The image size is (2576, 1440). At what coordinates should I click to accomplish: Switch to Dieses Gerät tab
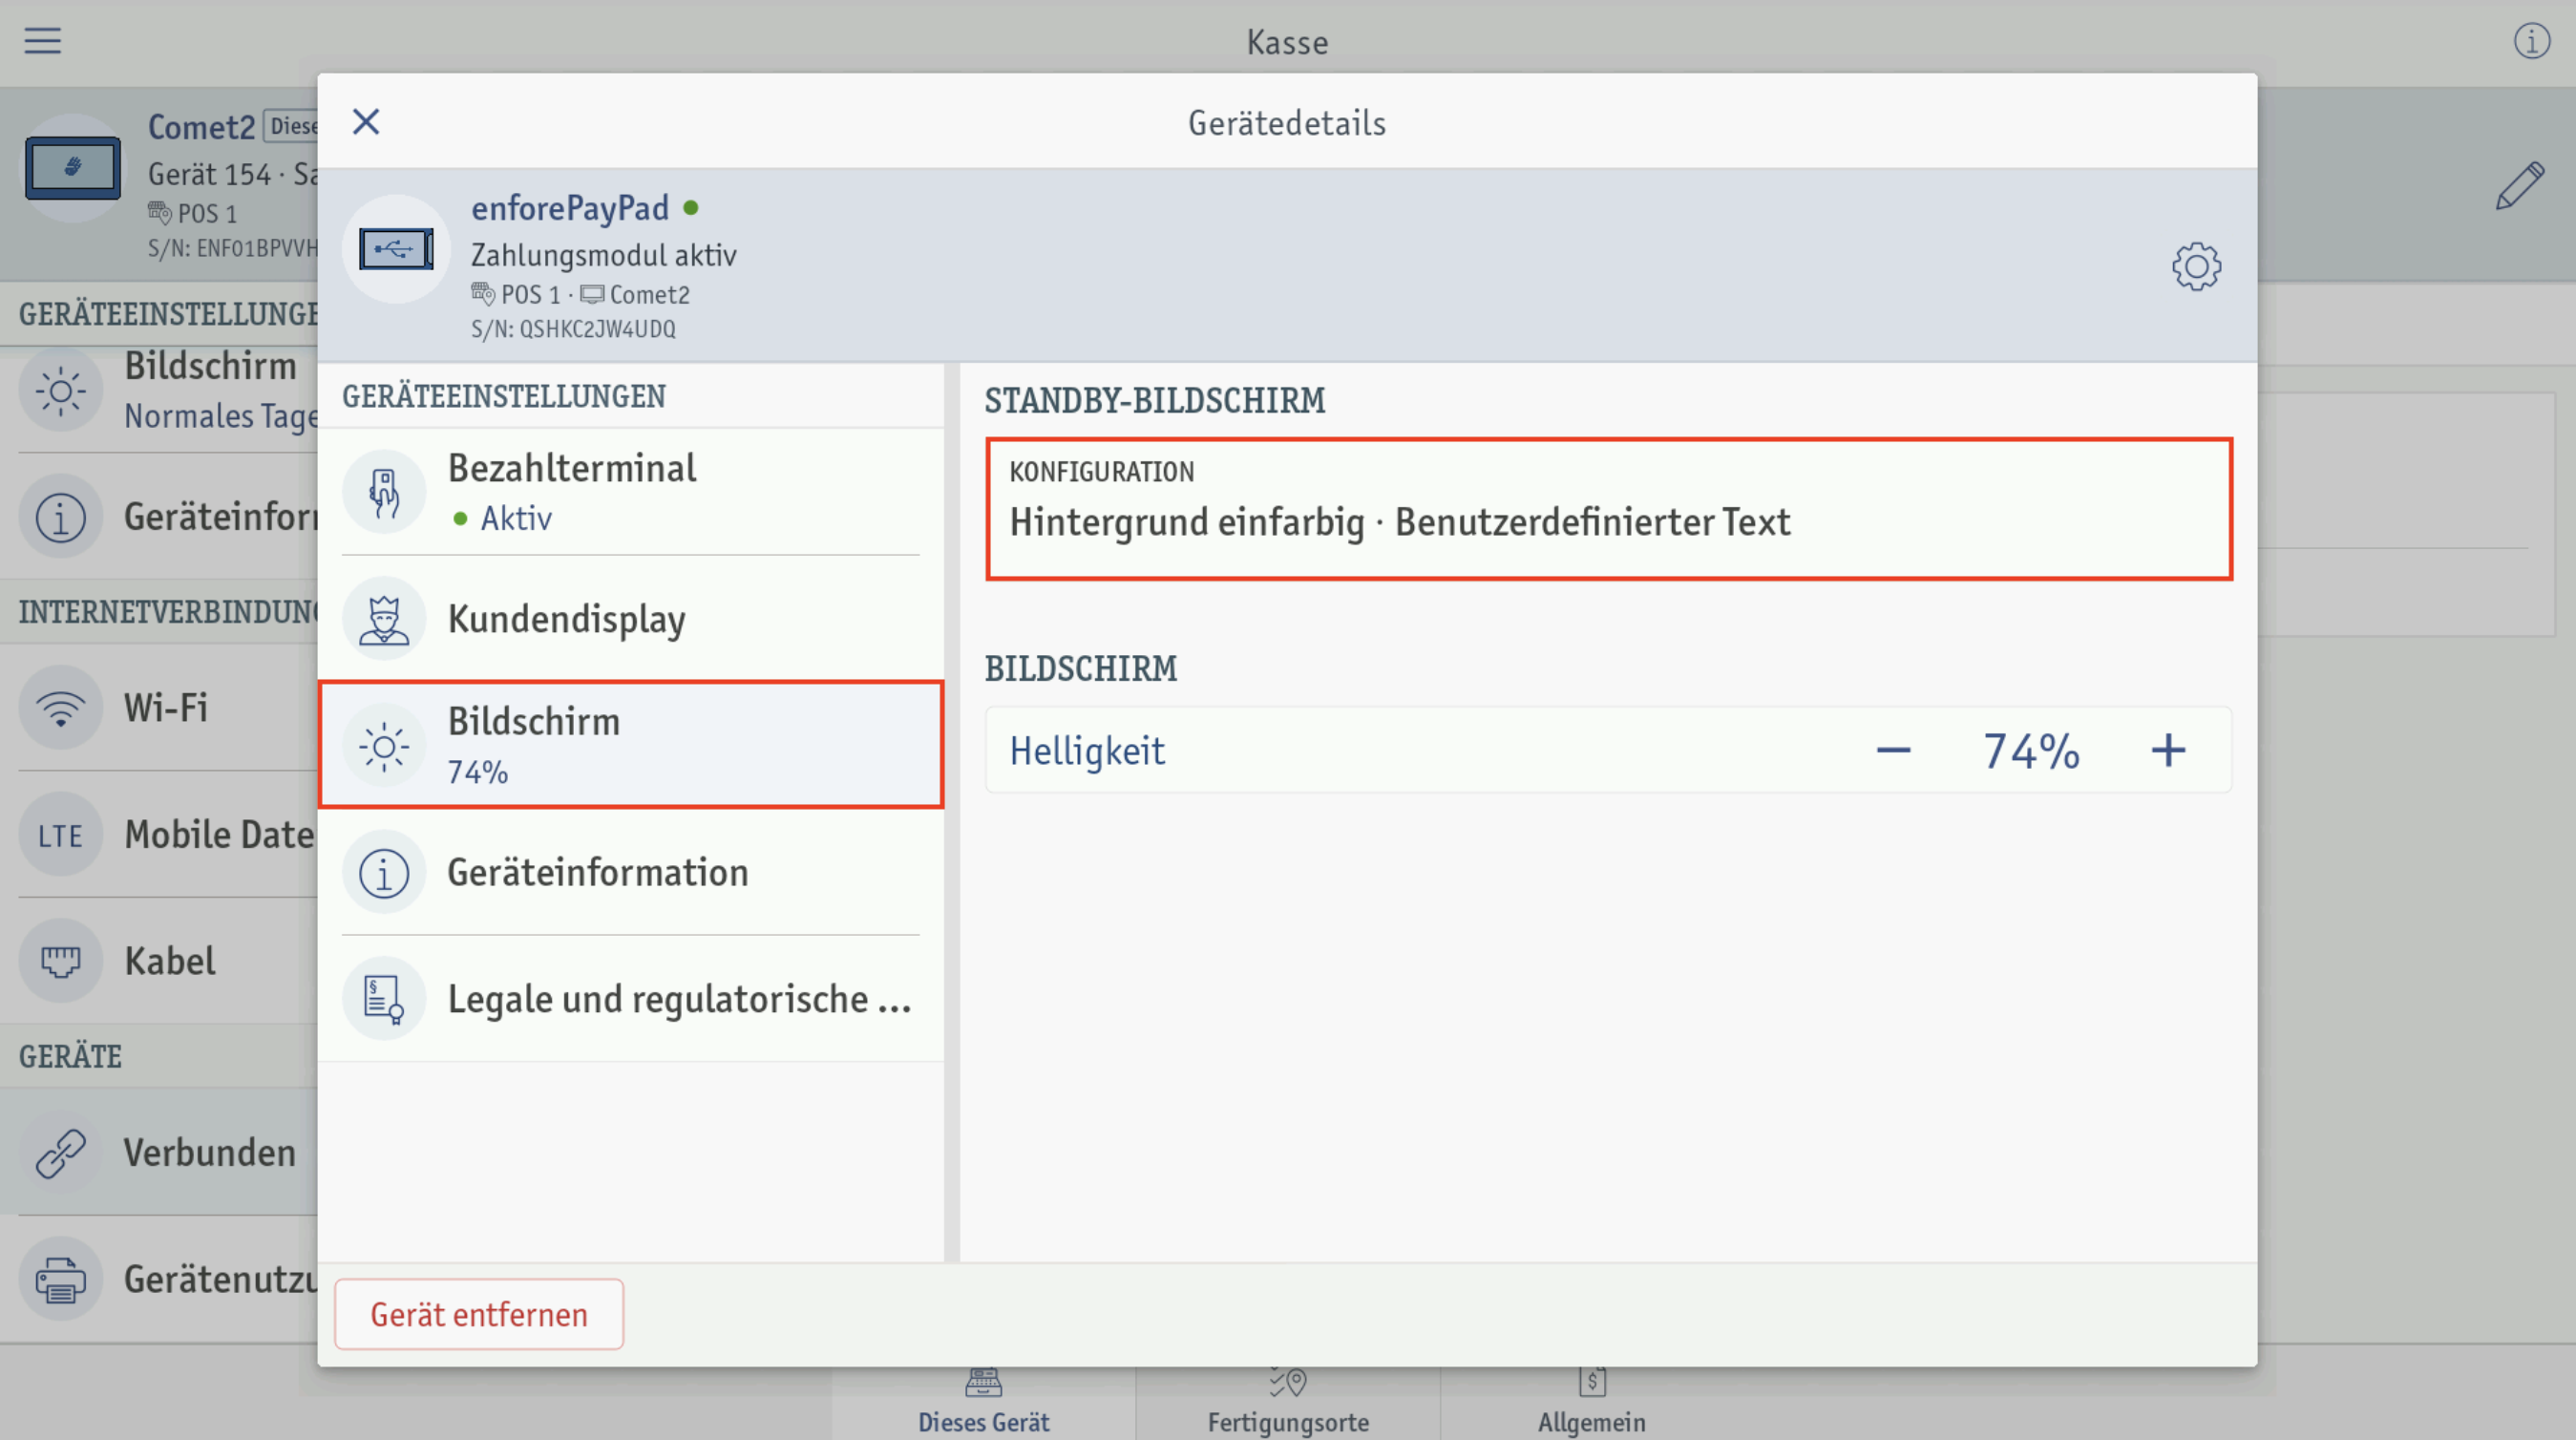983,1403
